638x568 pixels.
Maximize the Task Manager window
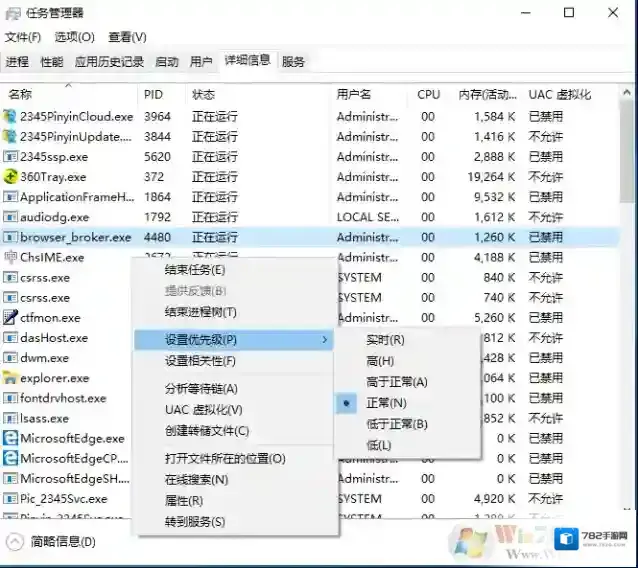[x=569, y=13]
